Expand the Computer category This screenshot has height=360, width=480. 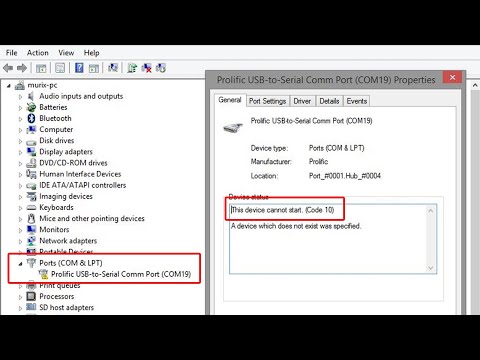click(x=20, y=130)
